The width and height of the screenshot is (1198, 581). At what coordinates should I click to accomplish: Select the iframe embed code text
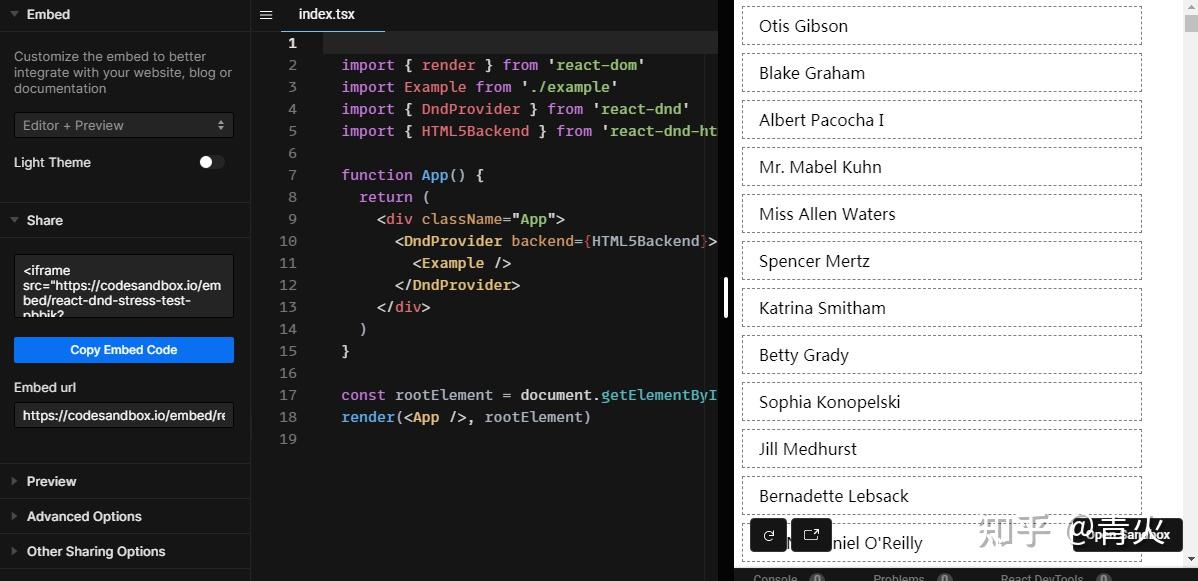(123, 286)
